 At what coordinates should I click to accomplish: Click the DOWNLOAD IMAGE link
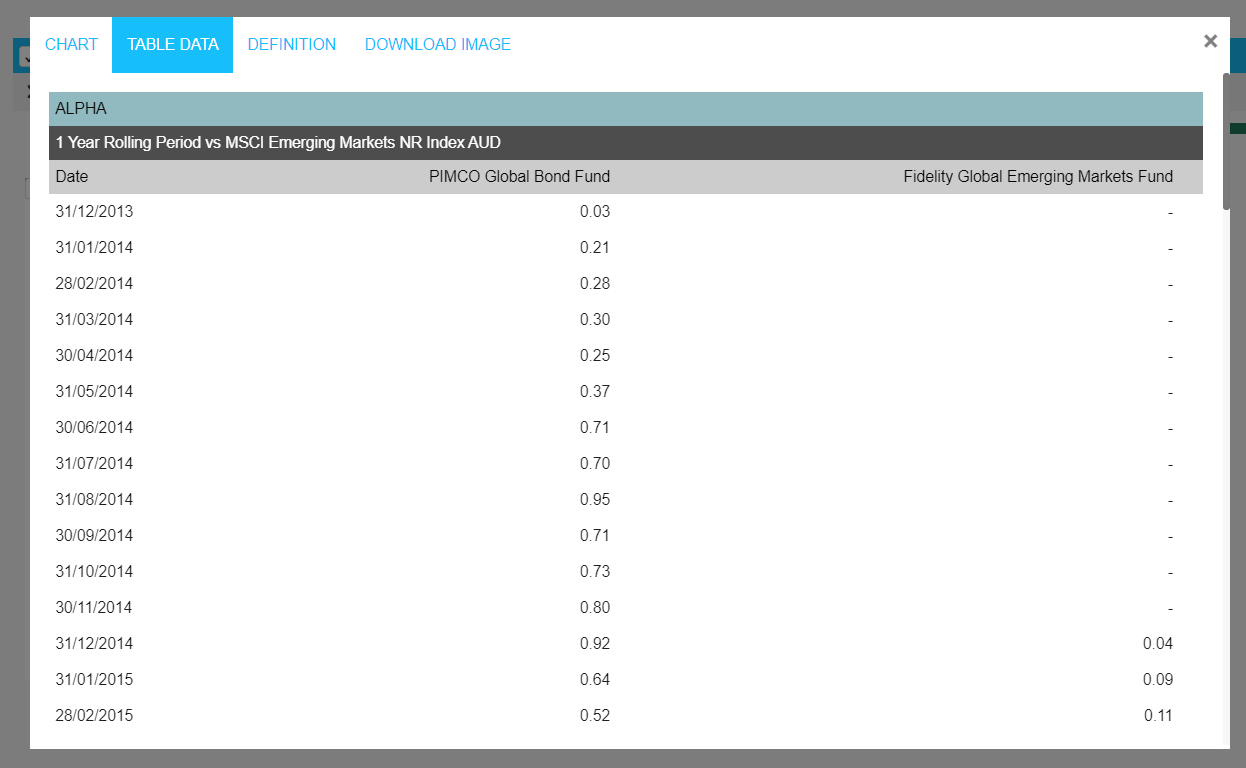tap(437, 45)
